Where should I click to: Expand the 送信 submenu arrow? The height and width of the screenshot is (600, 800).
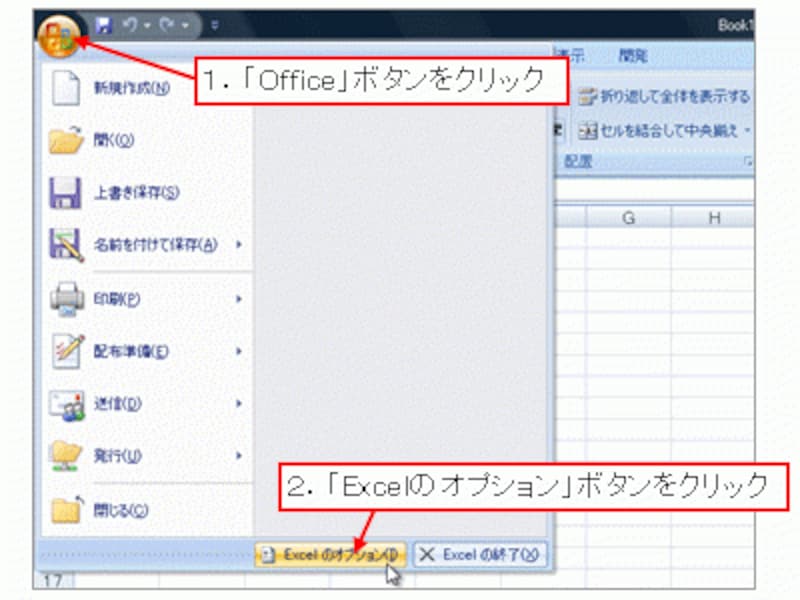pyautogui.click(x=238, y=404)
